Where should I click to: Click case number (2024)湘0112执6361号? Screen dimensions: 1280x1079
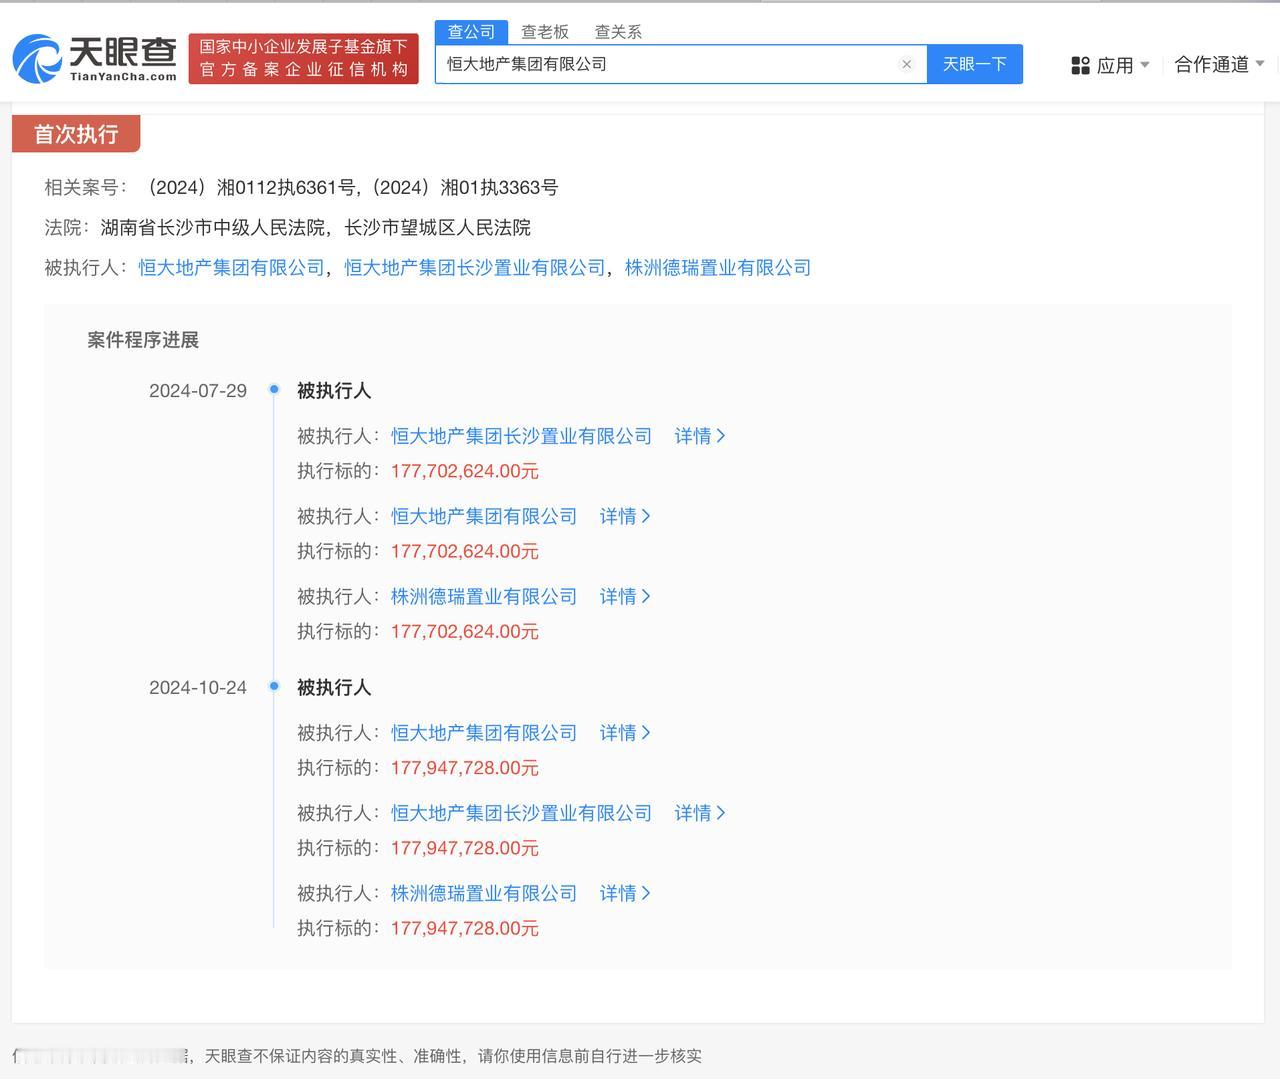(250, 188)
